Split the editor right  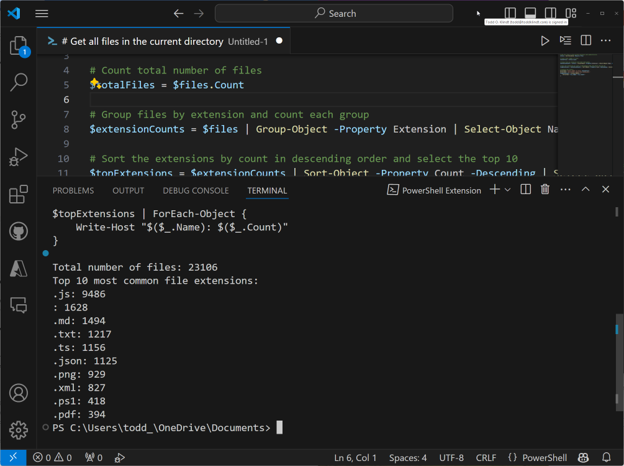[x=586, y=41]
